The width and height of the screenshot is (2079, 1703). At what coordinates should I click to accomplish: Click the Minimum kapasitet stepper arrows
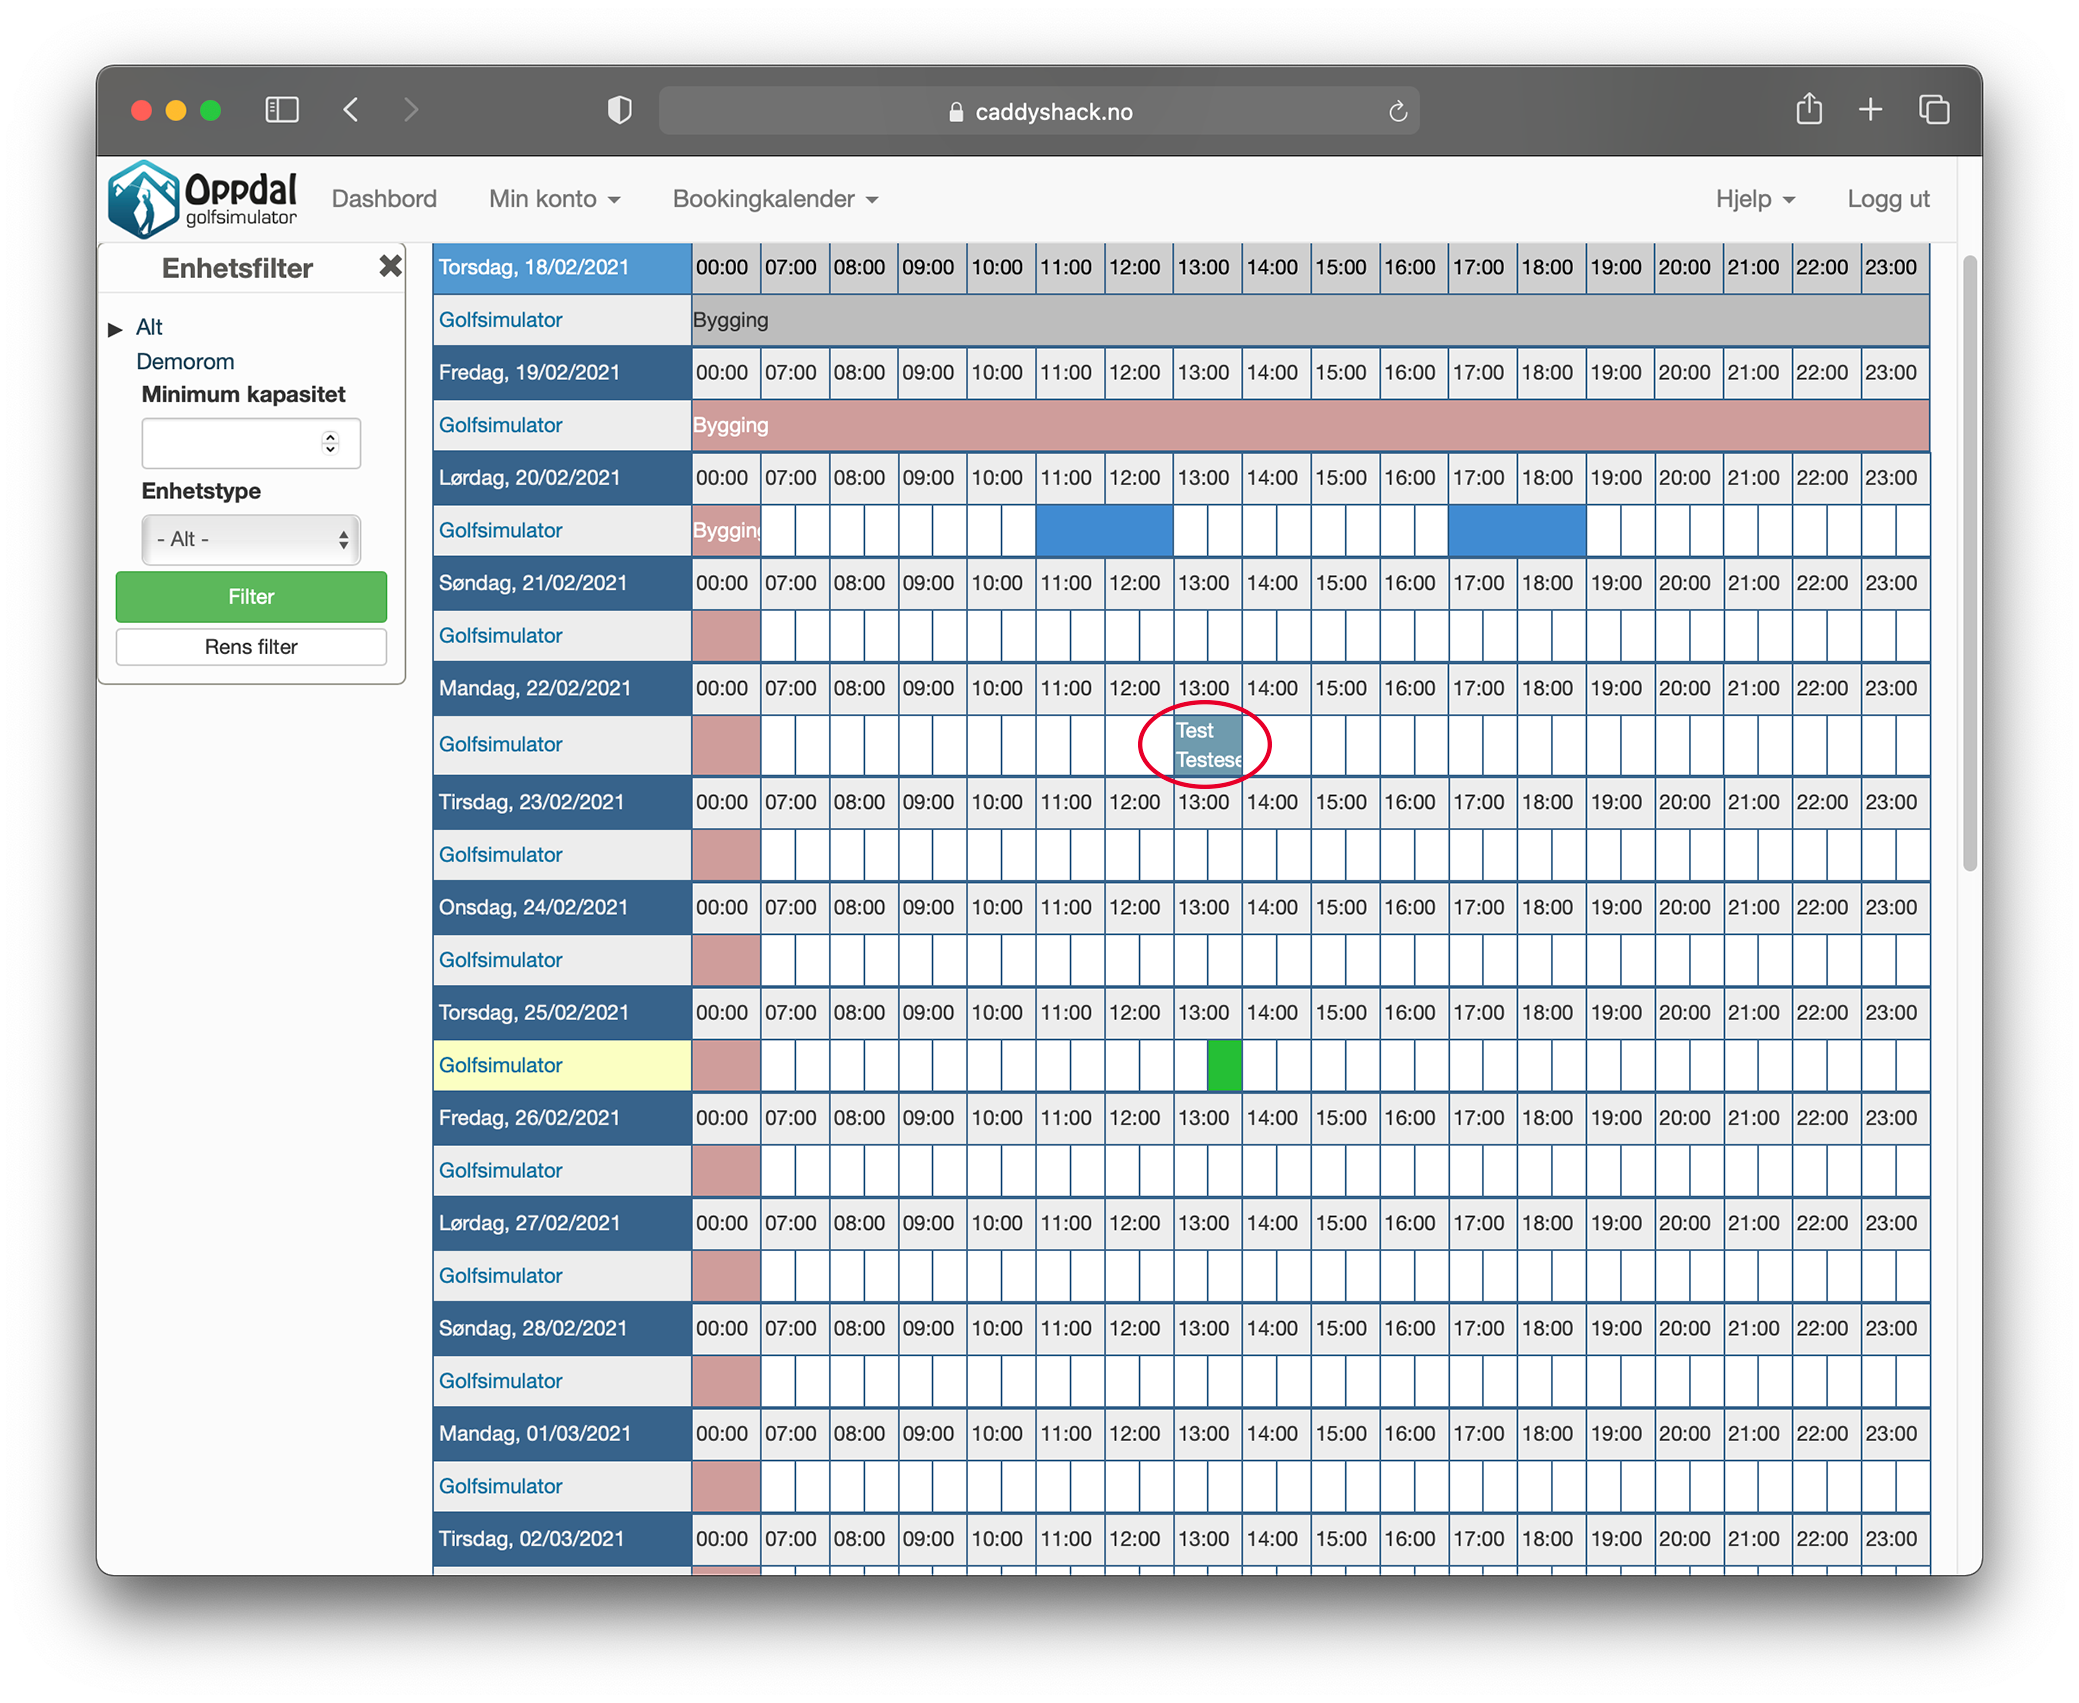point(330,443)
